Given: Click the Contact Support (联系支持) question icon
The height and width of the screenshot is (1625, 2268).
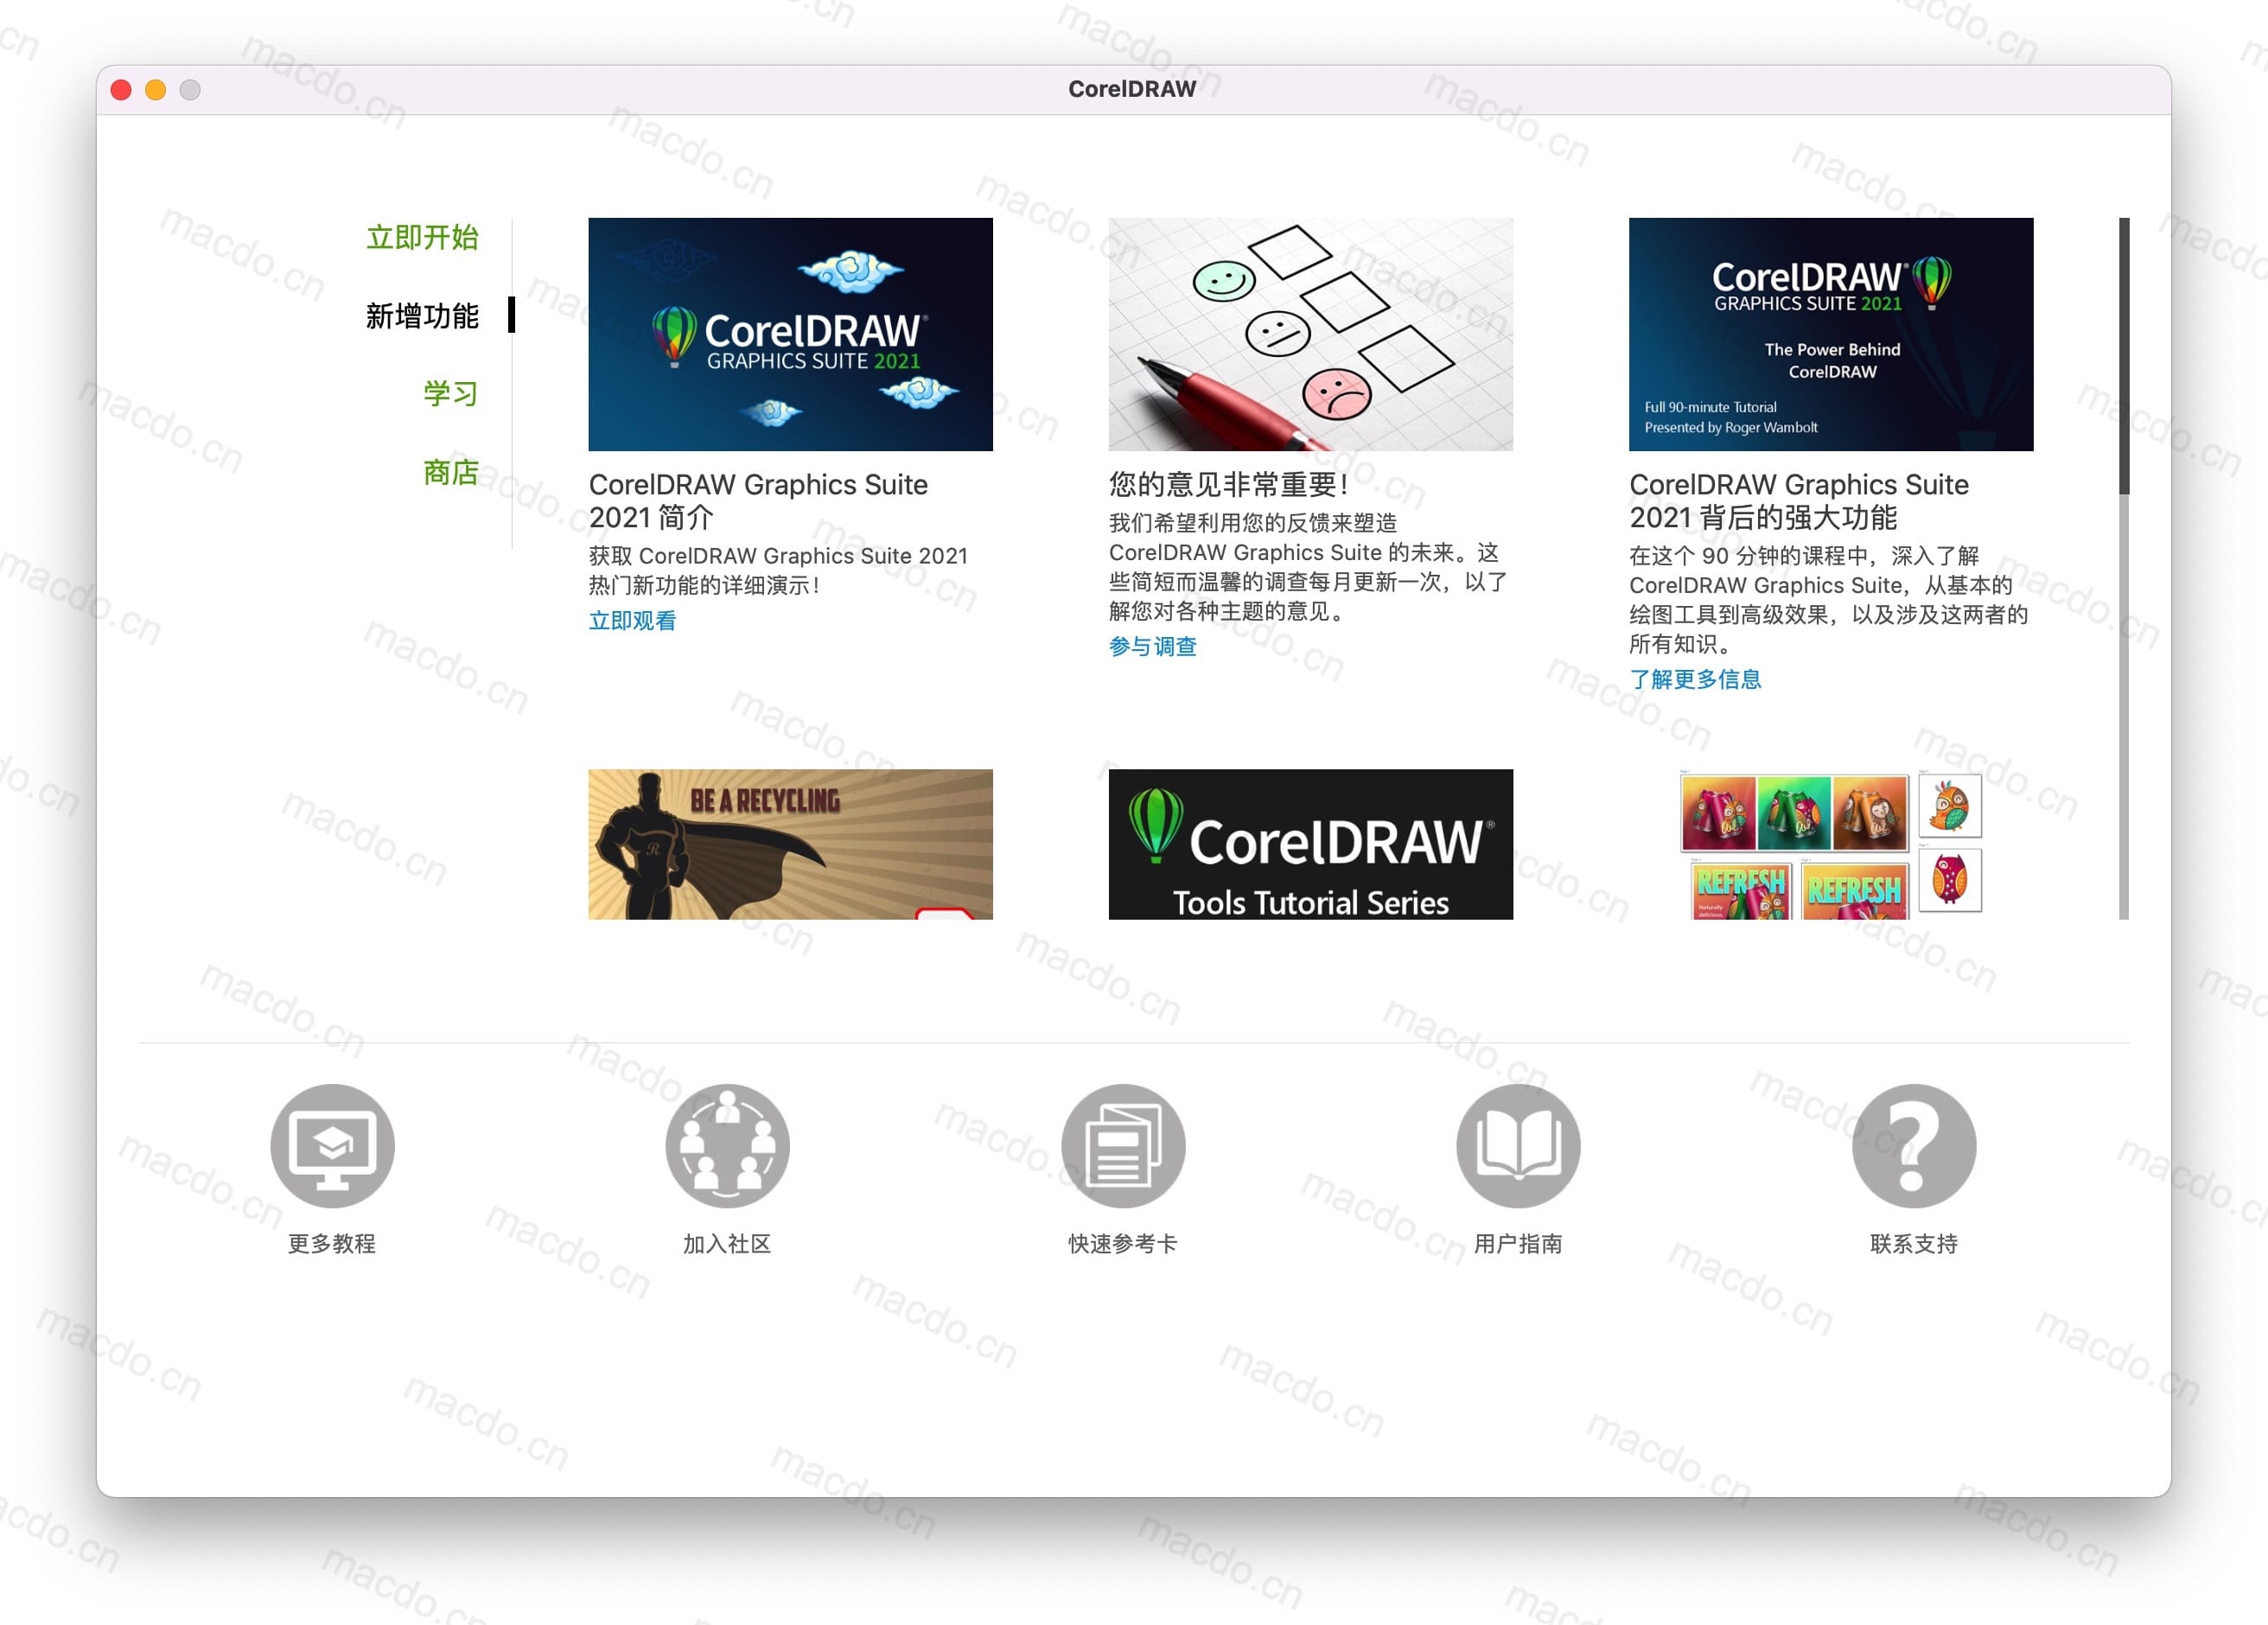Looking at the screenshot, I should pos(1913,1145).
